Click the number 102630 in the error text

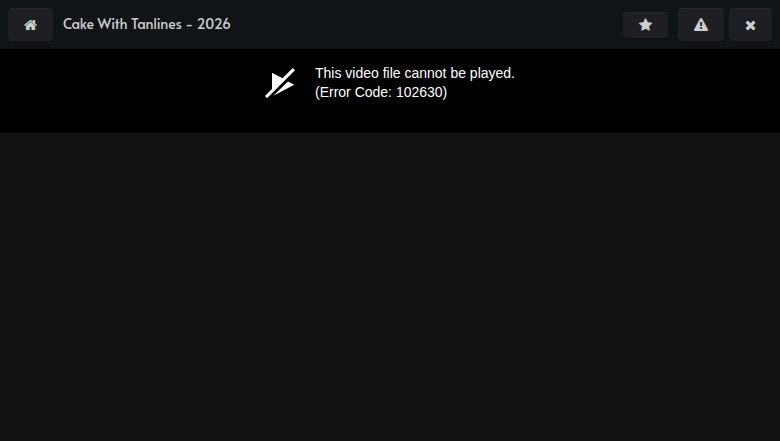click(419, 92)
